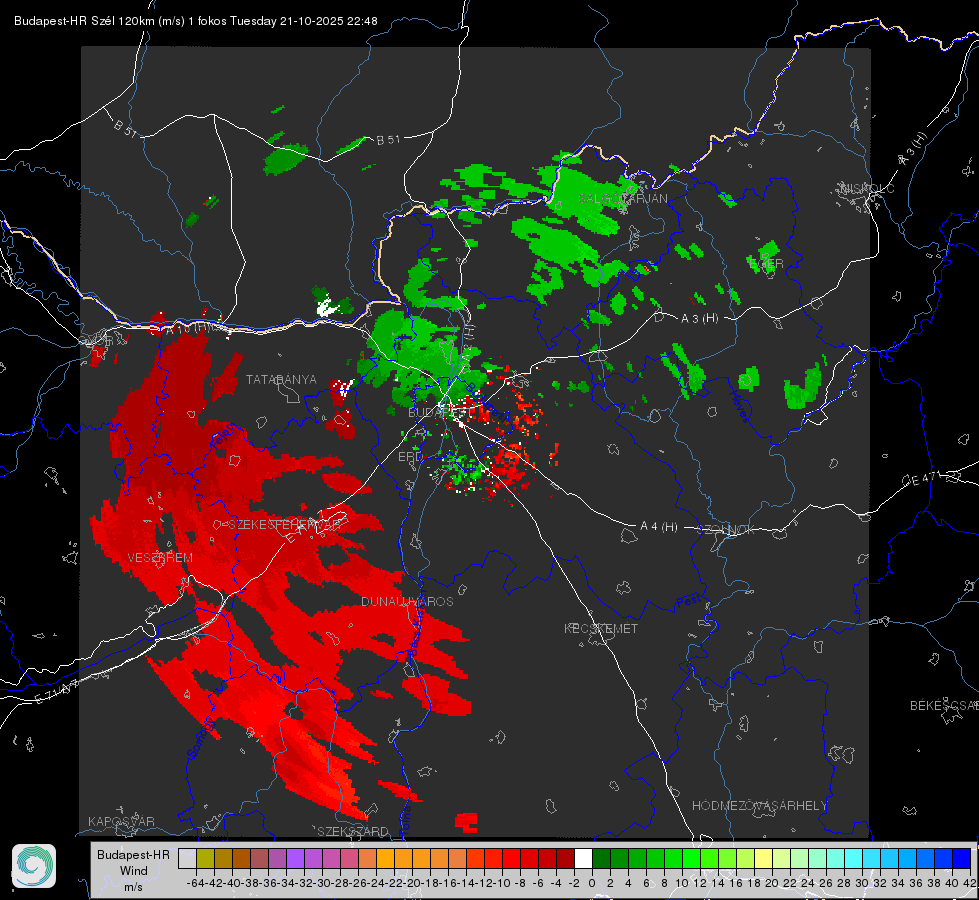Click the SALGOTARJAN city label
The height and width of the screenshot is (900, 979).
tap(622, 199)
